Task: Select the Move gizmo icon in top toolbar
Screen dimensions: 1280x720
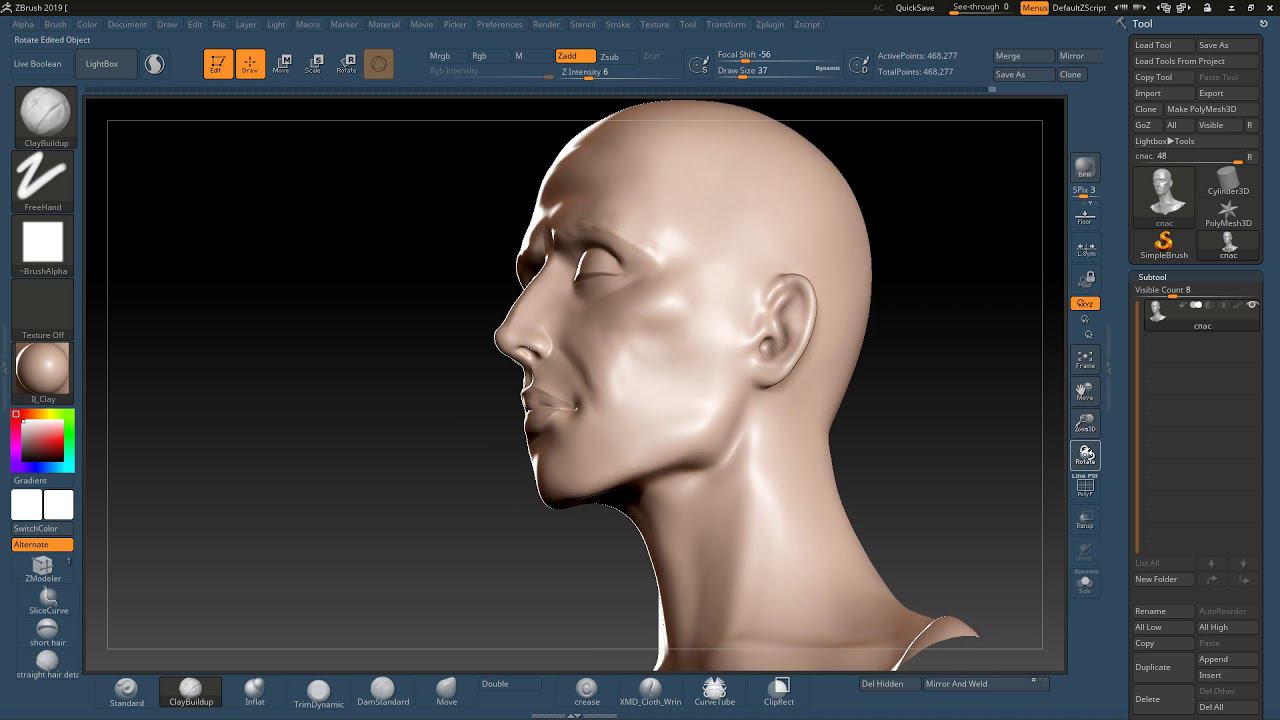Action: pos(281,64)
